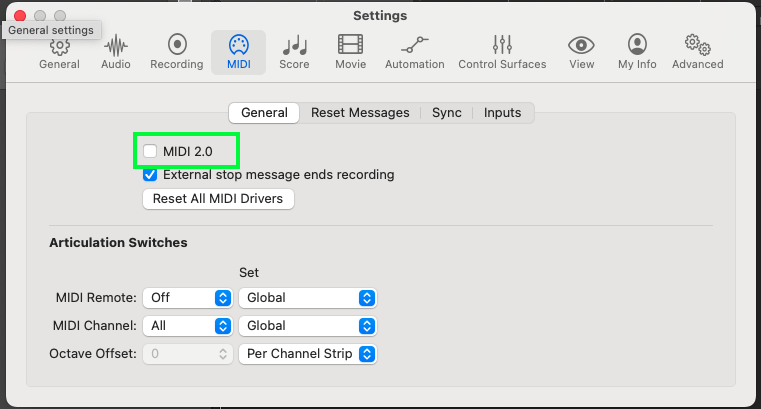The image size is (761, 409).
Task: Click the Octave Offset stepper field
Action: [187, 354]
